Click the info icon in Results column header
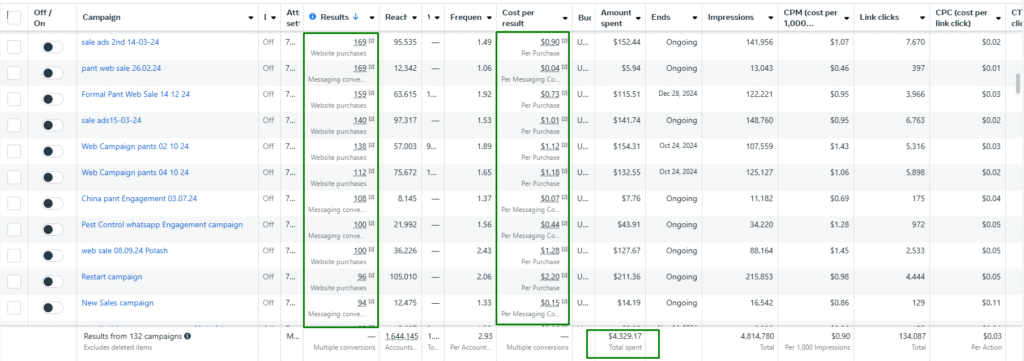Image resolution: width=1024 pixels, height=361 pixels. click(x=312, y=17)
